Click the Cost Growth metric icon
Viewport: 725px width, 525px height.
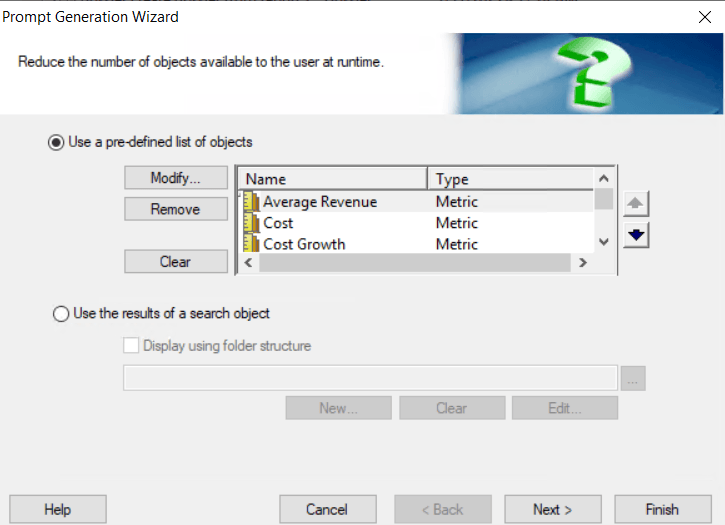(252, 243)
